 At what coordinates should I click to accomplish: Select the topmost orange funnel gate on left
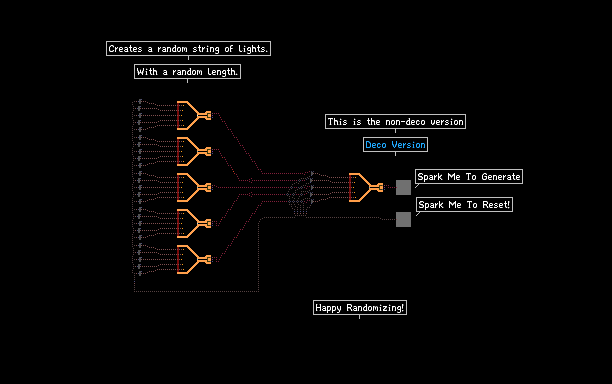coord(194,116)
